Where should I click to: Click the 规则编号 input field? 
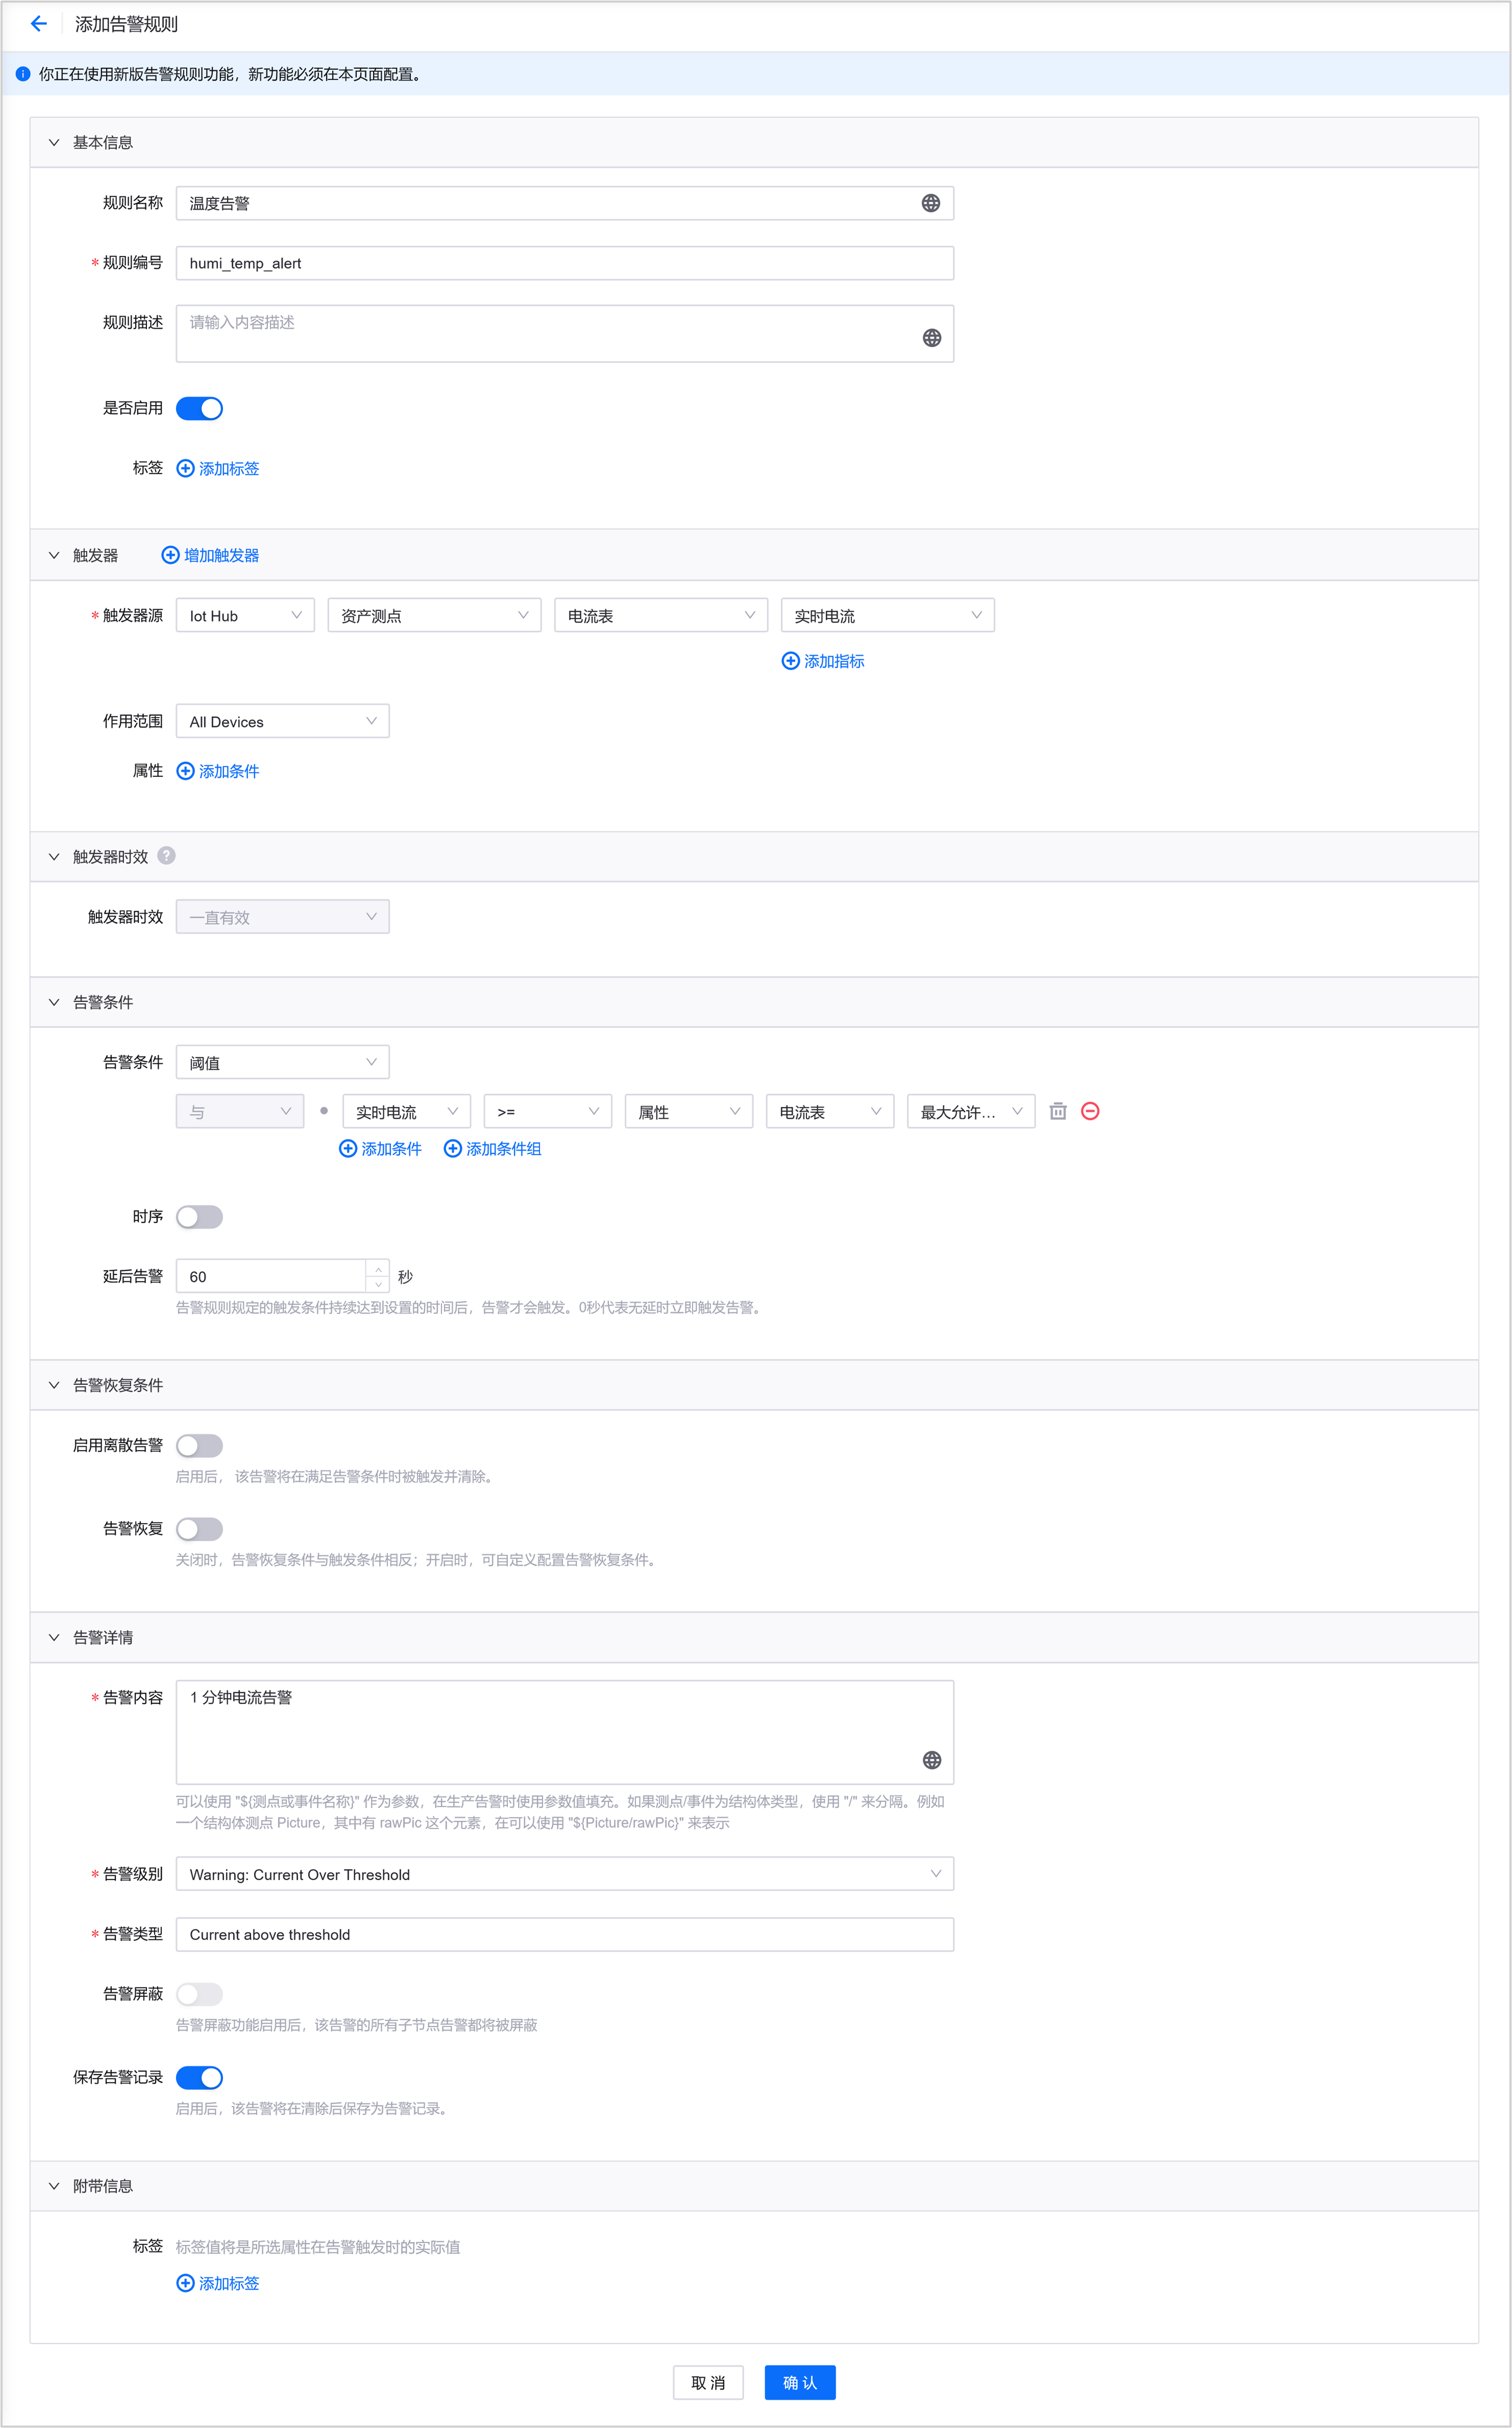[x=564, y=263]
